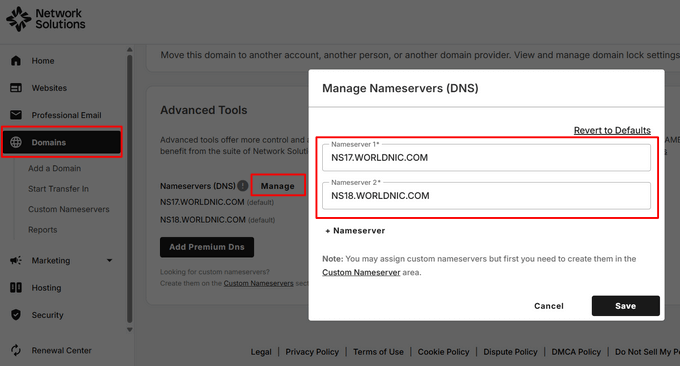Click NS17.WORLDNIC.COM default nameserver text

(202, 202)
